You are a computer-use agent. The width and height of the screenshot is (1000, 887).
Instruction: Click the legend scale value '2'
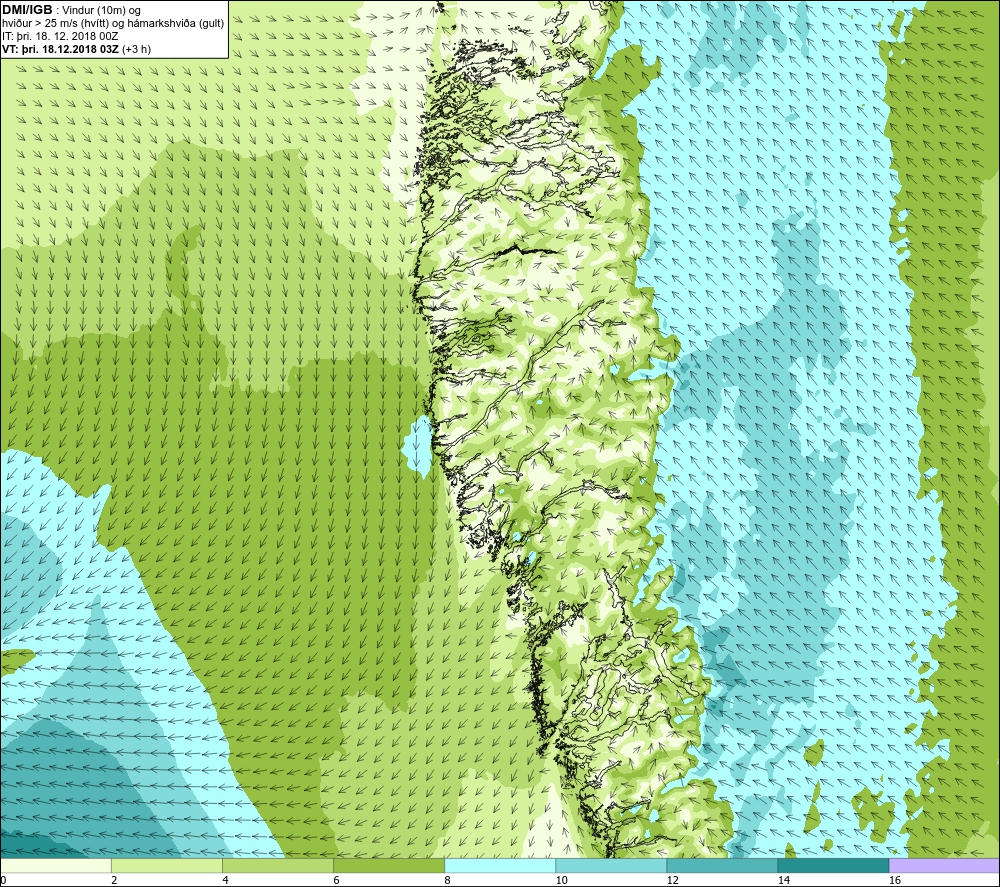[x=114, y=880]
